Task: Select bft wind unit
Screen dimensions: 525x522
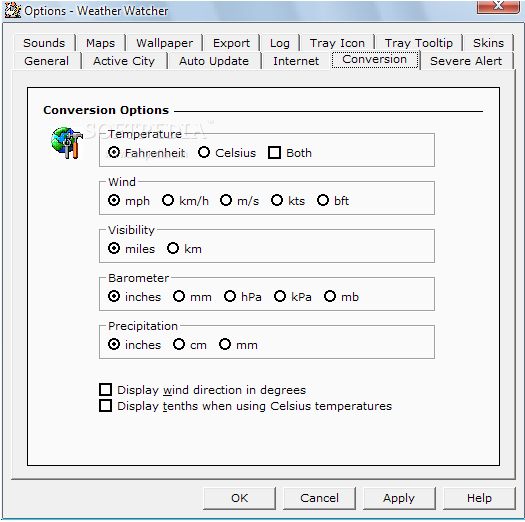Action: point(333,201)
